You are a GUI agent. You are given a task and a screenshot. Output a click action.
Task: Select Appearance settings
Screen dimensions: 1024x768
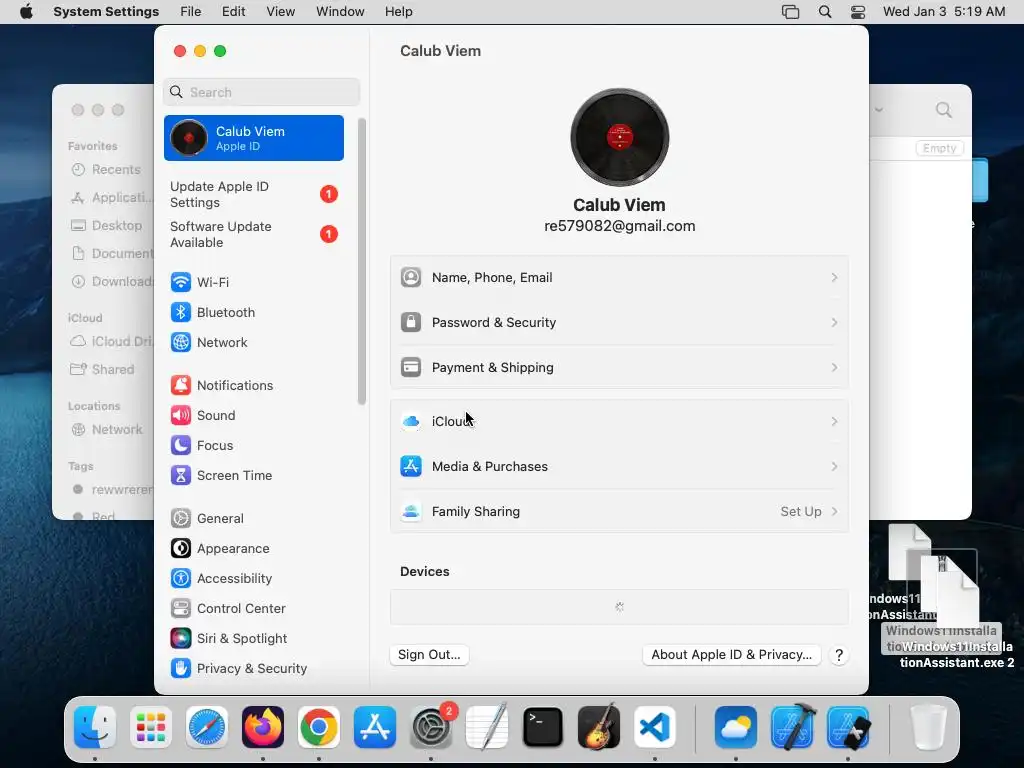(x=220, y=549)
